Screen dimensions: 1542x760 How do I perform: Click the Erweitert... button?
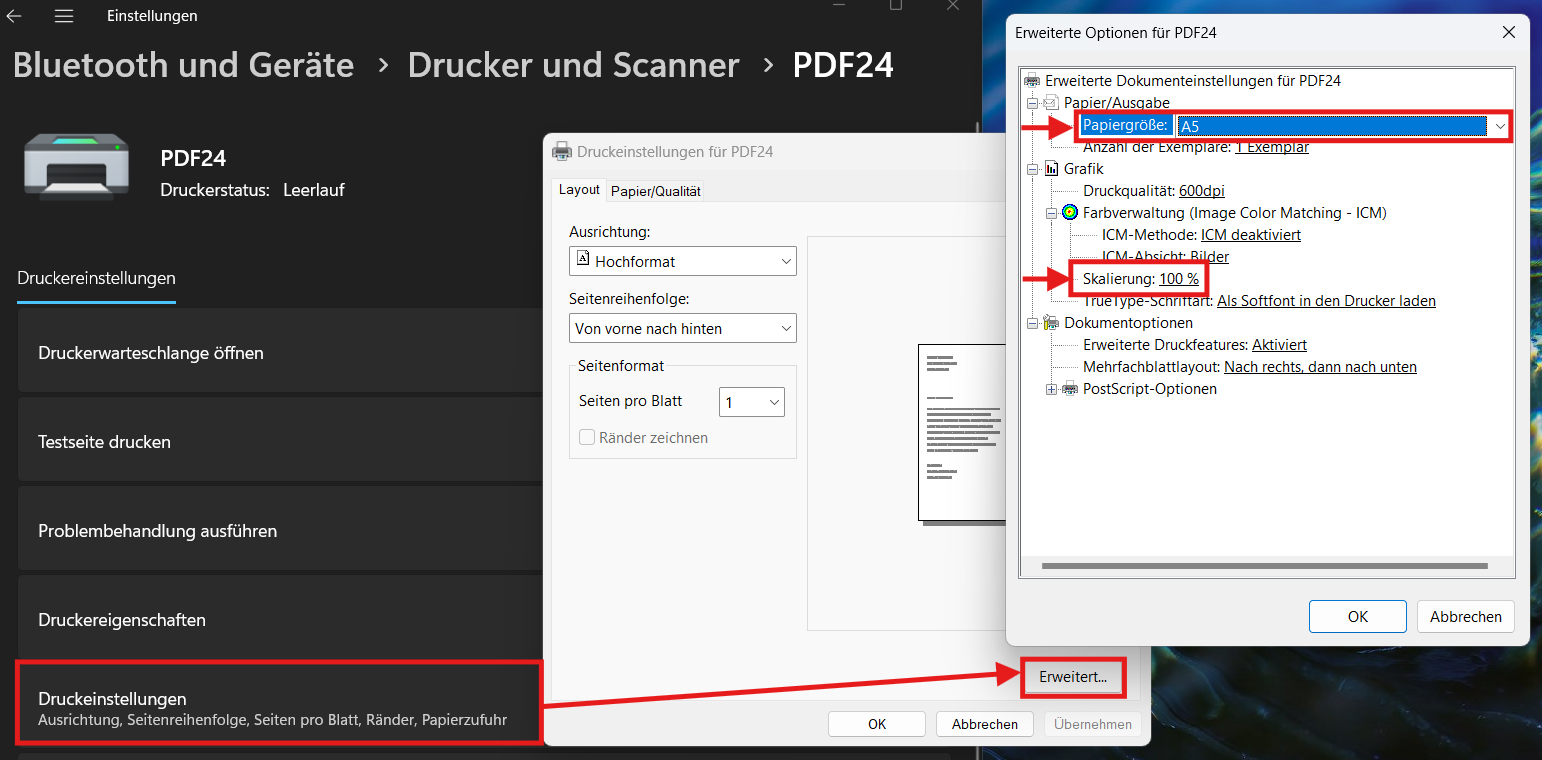tap(1073, 677)
